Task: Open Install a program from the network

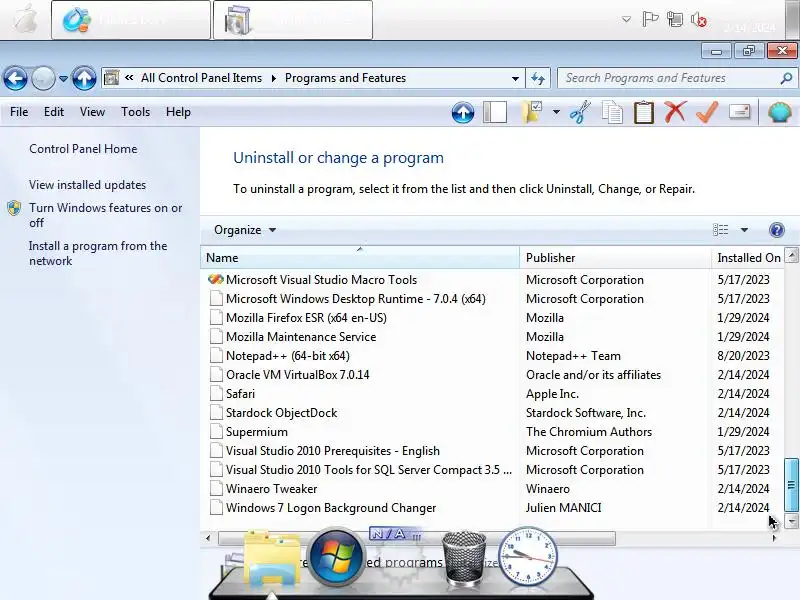Action: tap(97, 253)
